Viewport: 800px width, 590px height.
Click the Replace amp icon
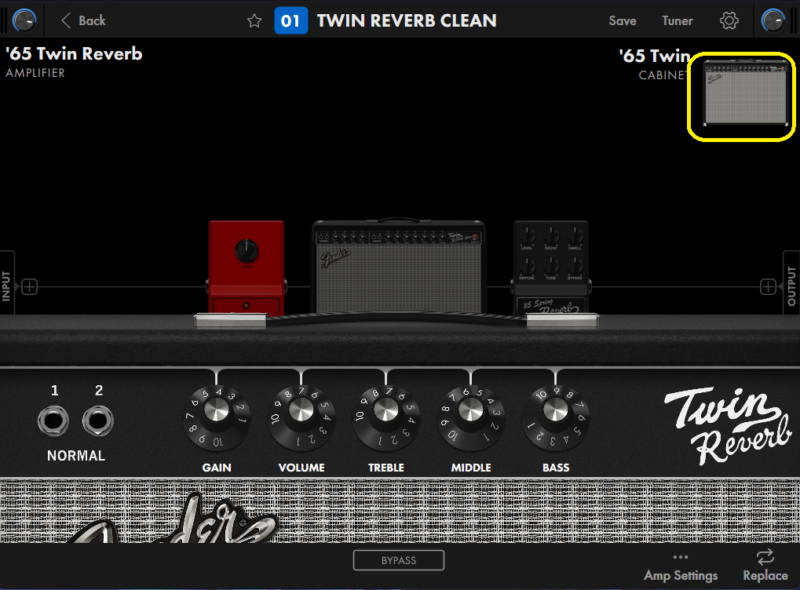[x=765, y=565]
